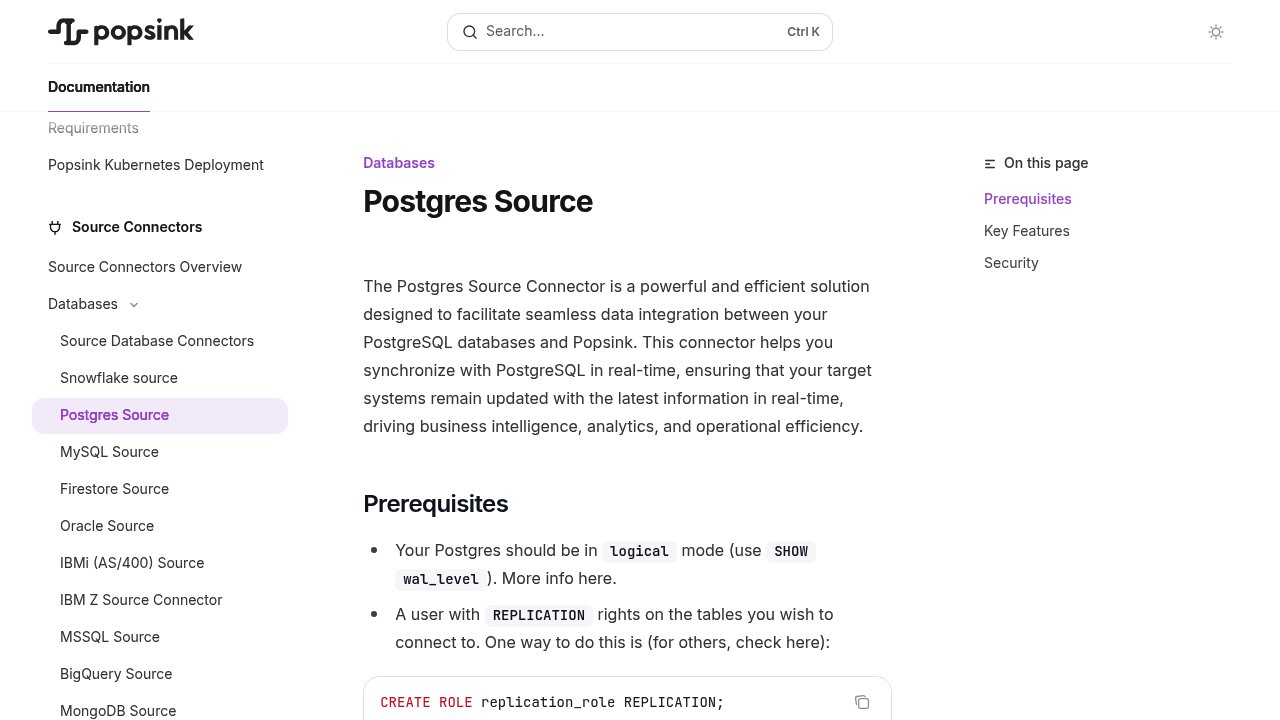Collapse the Databases sidebar section

click(134, 304)
